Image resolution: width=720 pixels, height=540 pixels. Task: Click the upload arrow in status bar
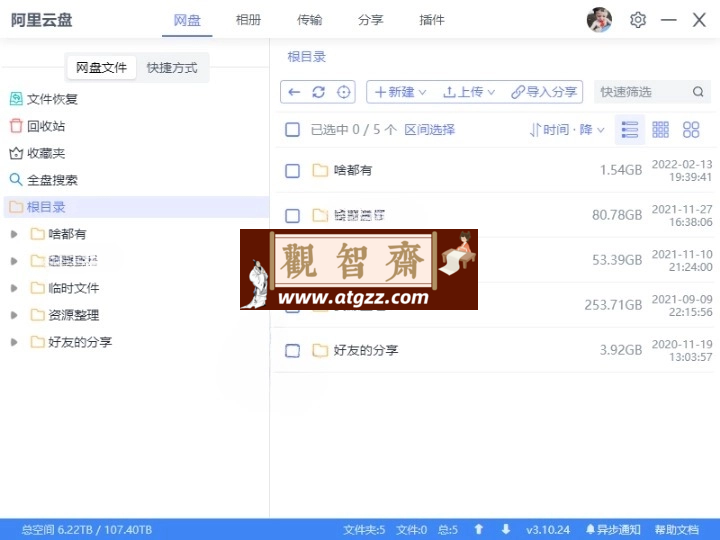point(478,529)
